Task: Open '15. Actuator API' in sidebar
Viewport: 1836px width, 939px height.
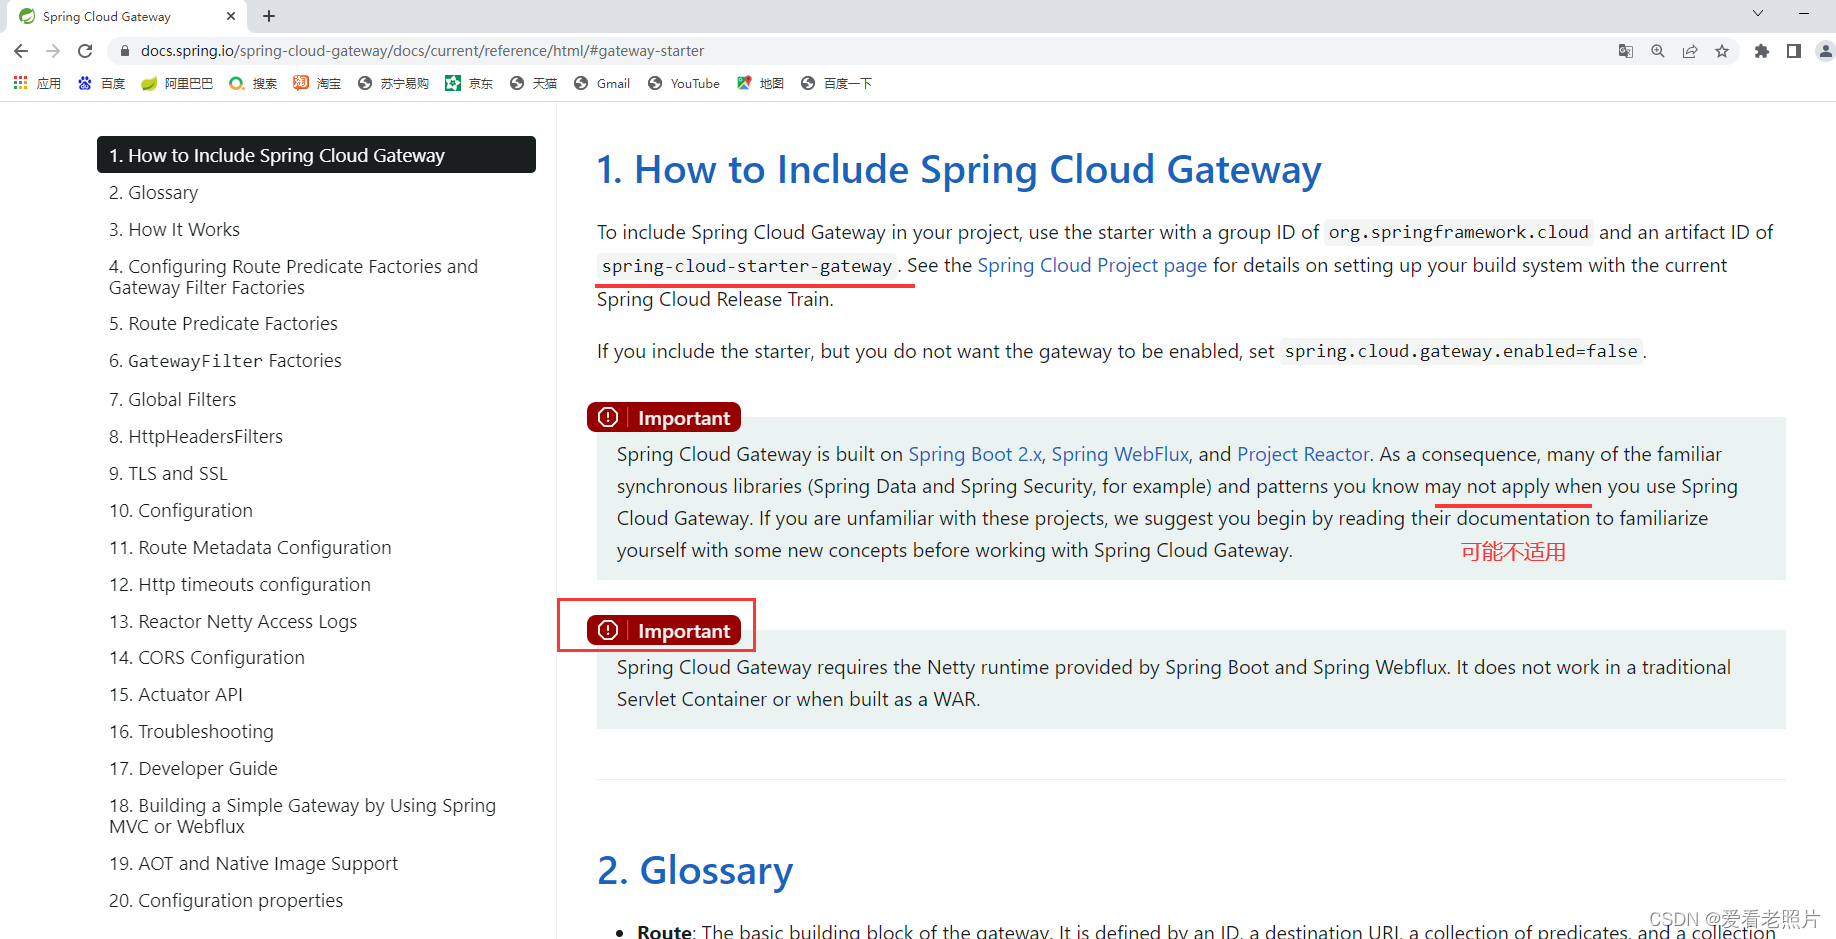Action: [x=176, y=694]
